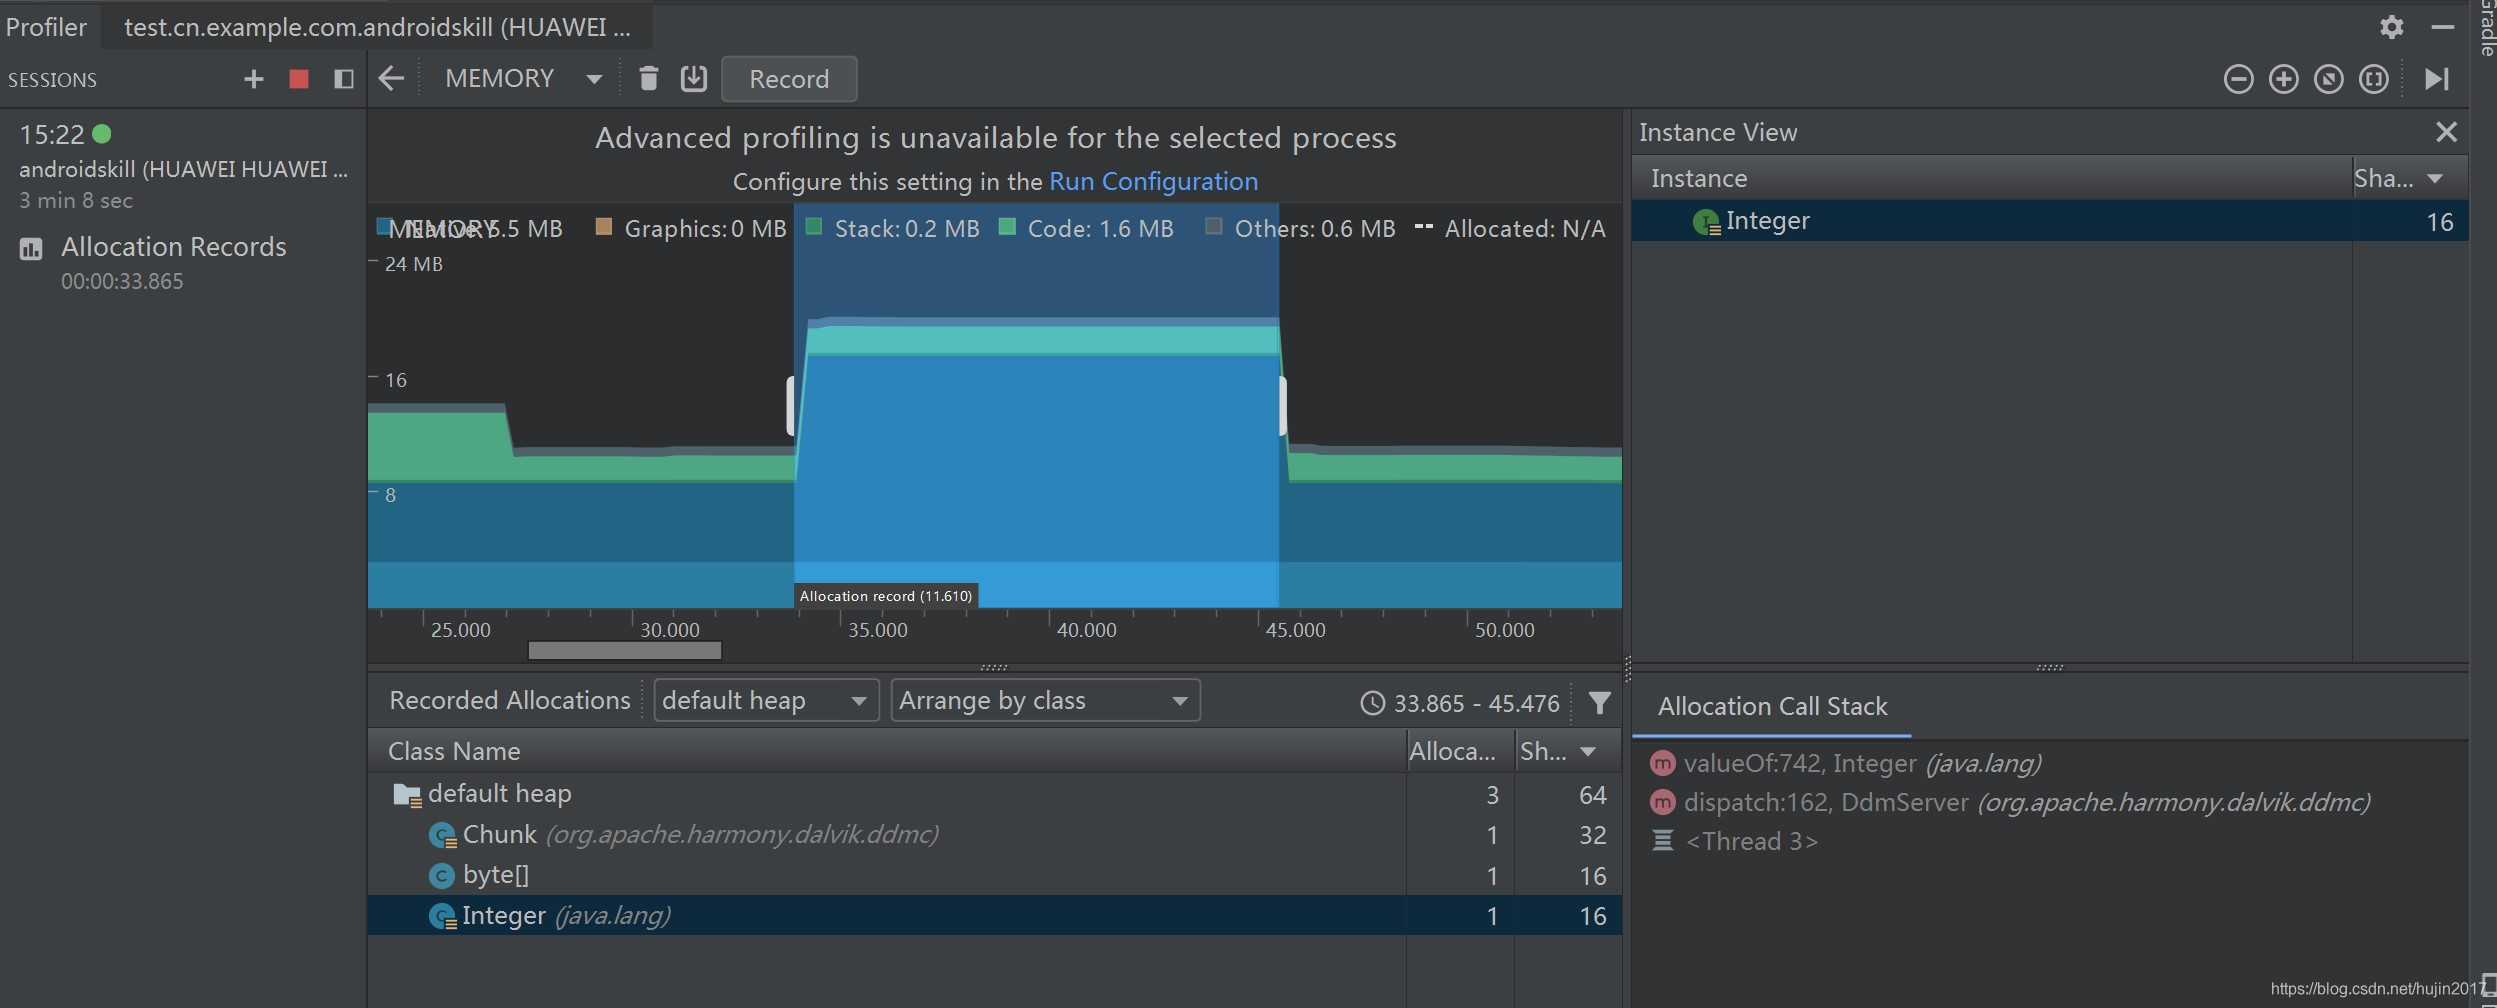Screen dimensions: 2497x1008
Task: Open the default heap dropdown
Action: (766, 700)
